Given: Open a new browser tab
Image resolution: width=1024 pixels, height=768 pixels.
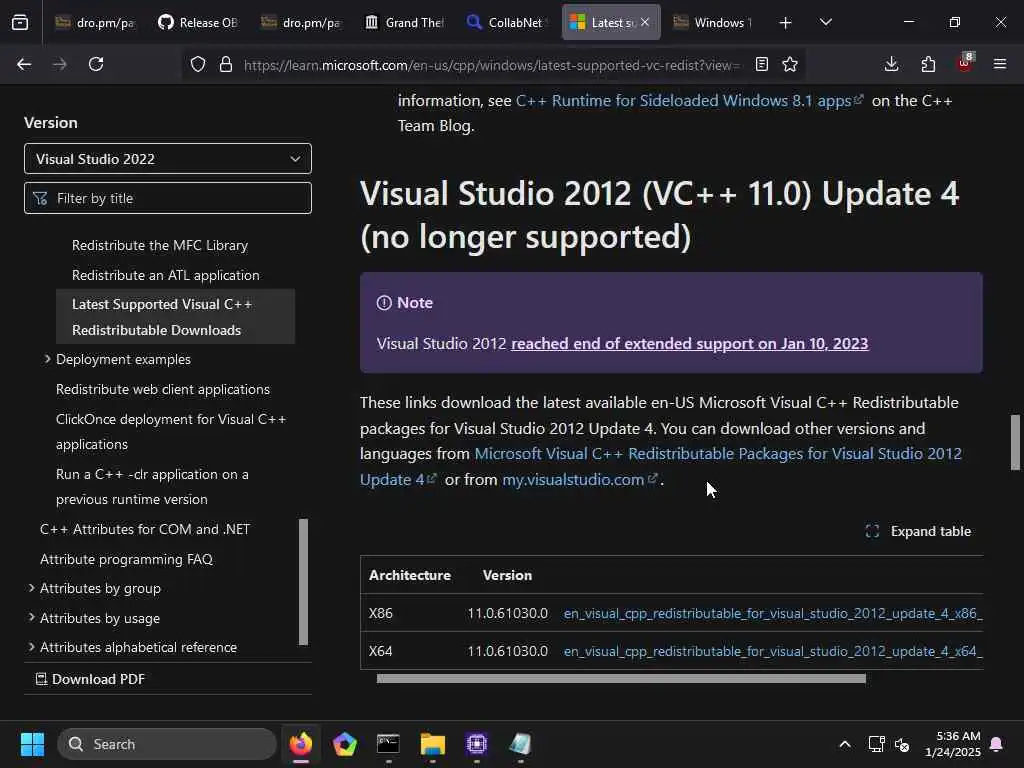Looking at the screenshot, I should pyautogui.click(x=786, y=23).
